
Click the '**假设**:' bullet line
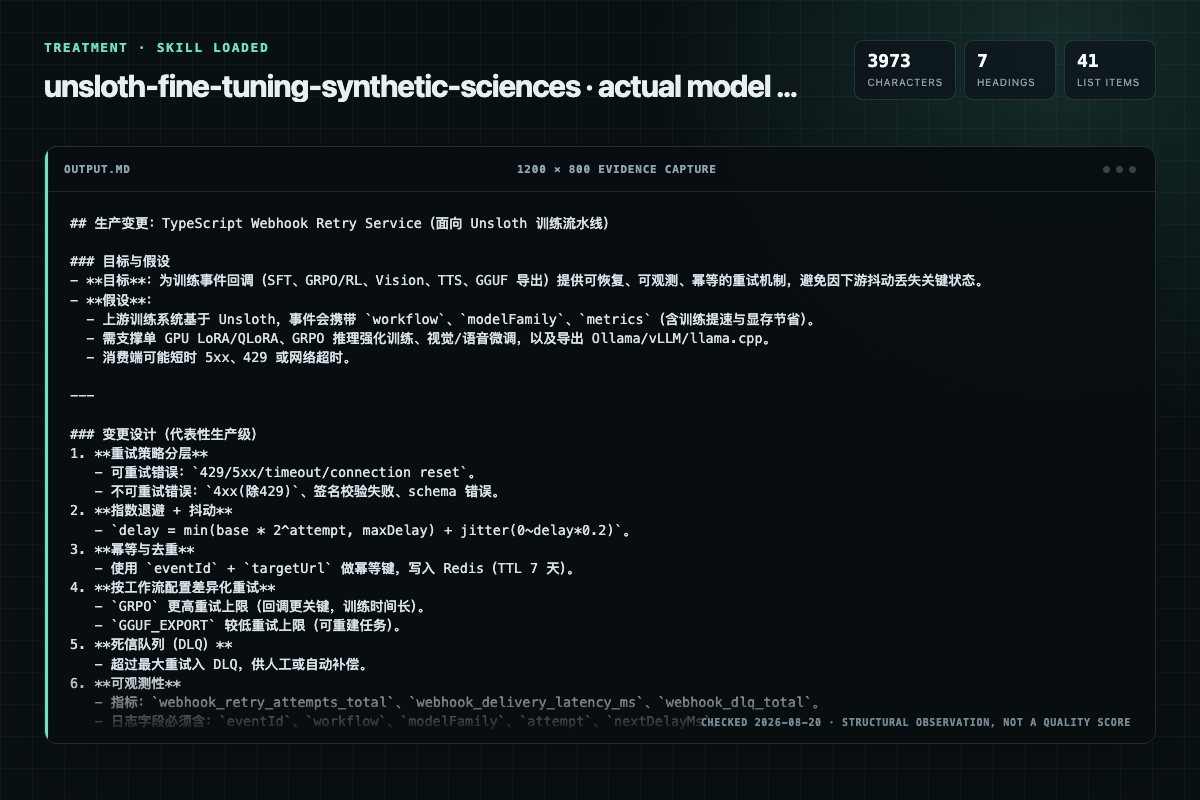pyautogui.click(x=110, y=300)
